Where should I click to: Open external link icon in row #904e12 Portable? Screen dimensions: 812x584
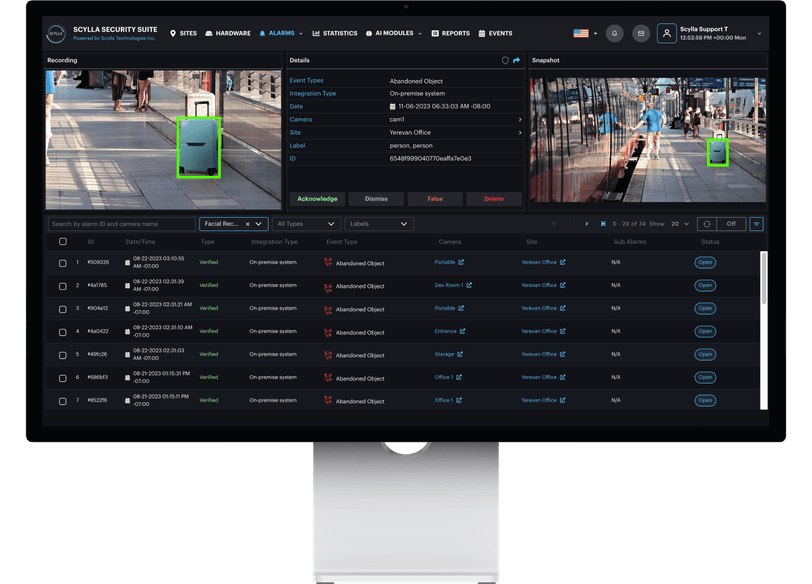(x=461, y=308)
